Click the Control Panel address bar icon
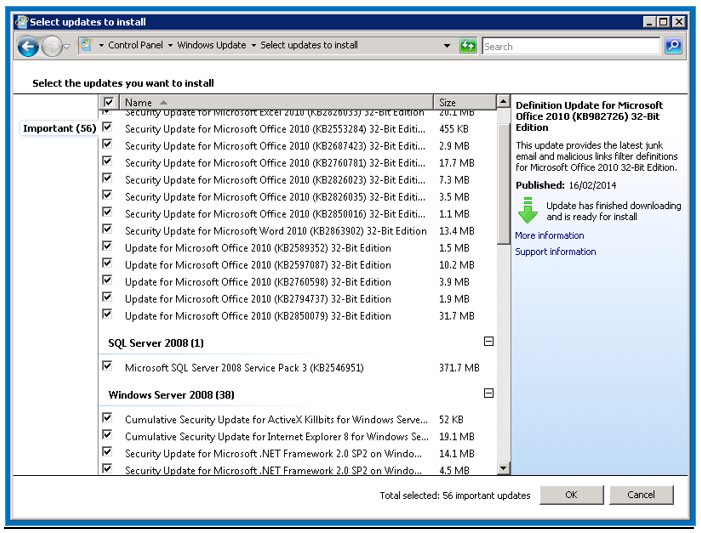Viewport: 701px width, 533px height. click(x=86, y=45)
